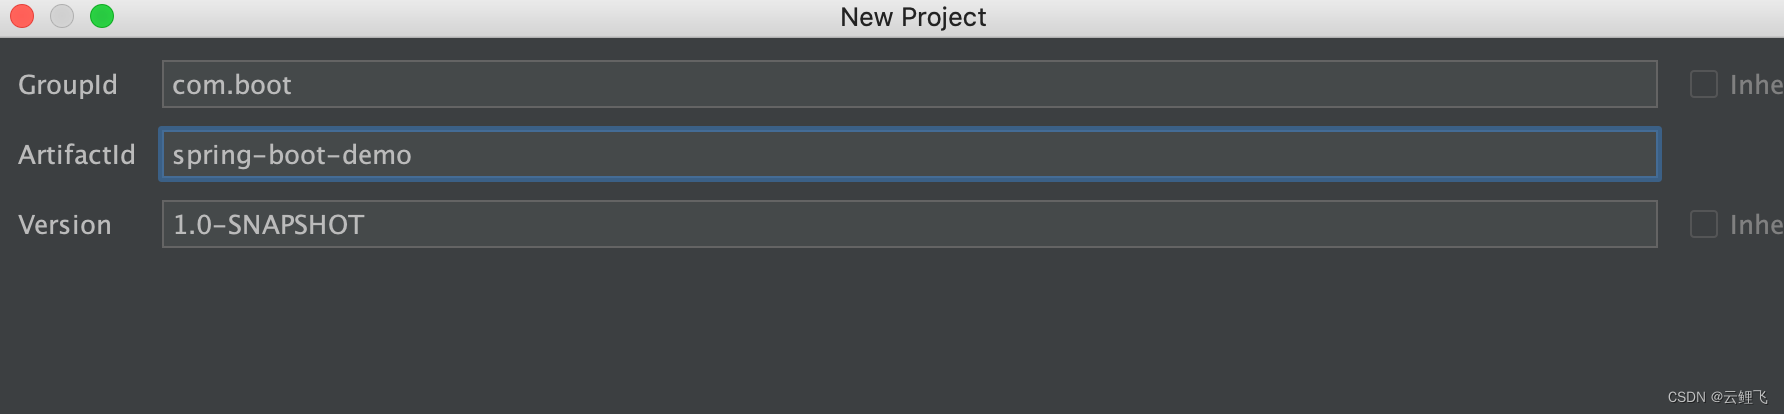1784x414 pixels.
Task: Toggle Inherit checkbox beside Version
Action: pyautogui.click(x=1704, y=224)
